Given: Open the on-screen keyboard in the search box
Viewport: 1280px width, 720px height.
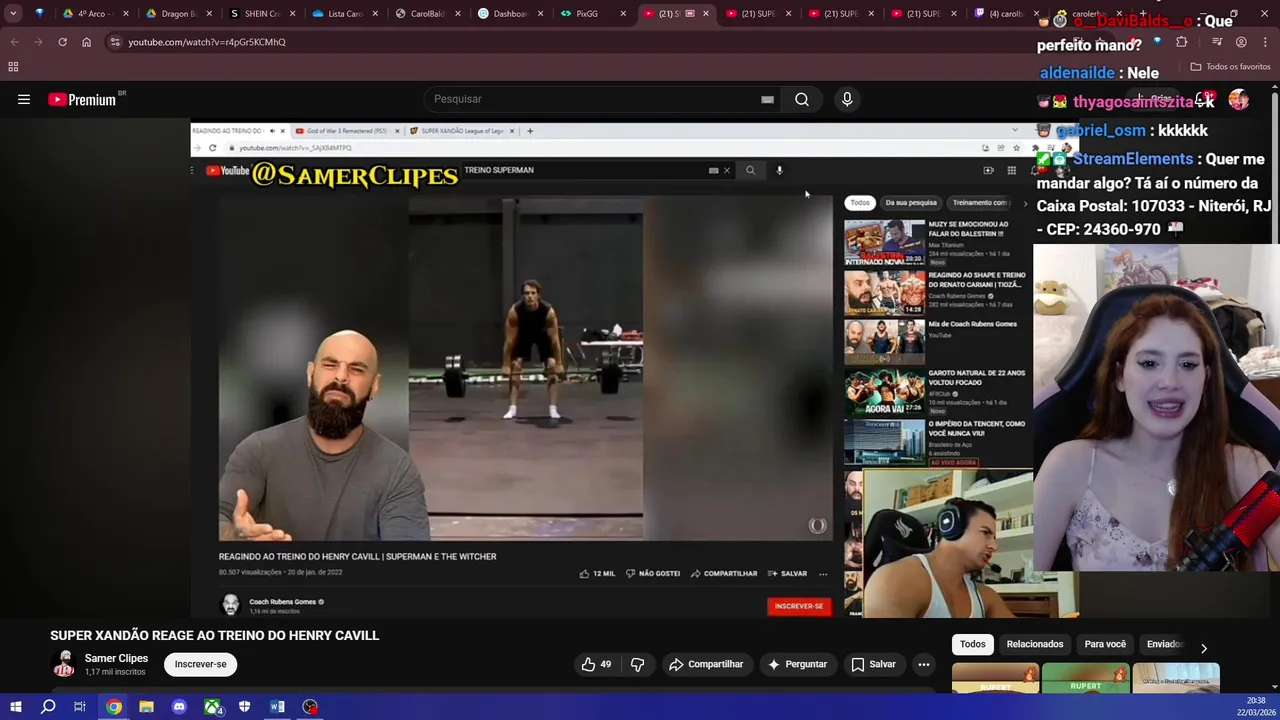Looking at the screenshot, I should tap(767, 99).
